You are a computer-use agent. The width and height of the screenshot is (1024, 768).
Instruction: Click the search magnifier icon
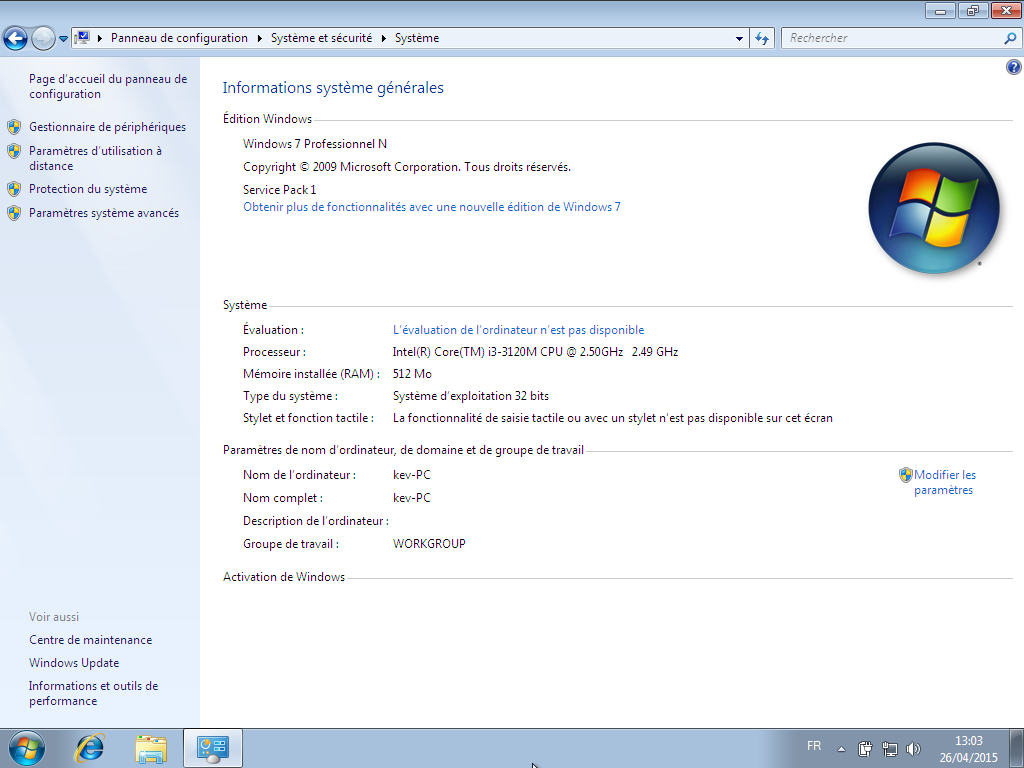pos(1010,39)
